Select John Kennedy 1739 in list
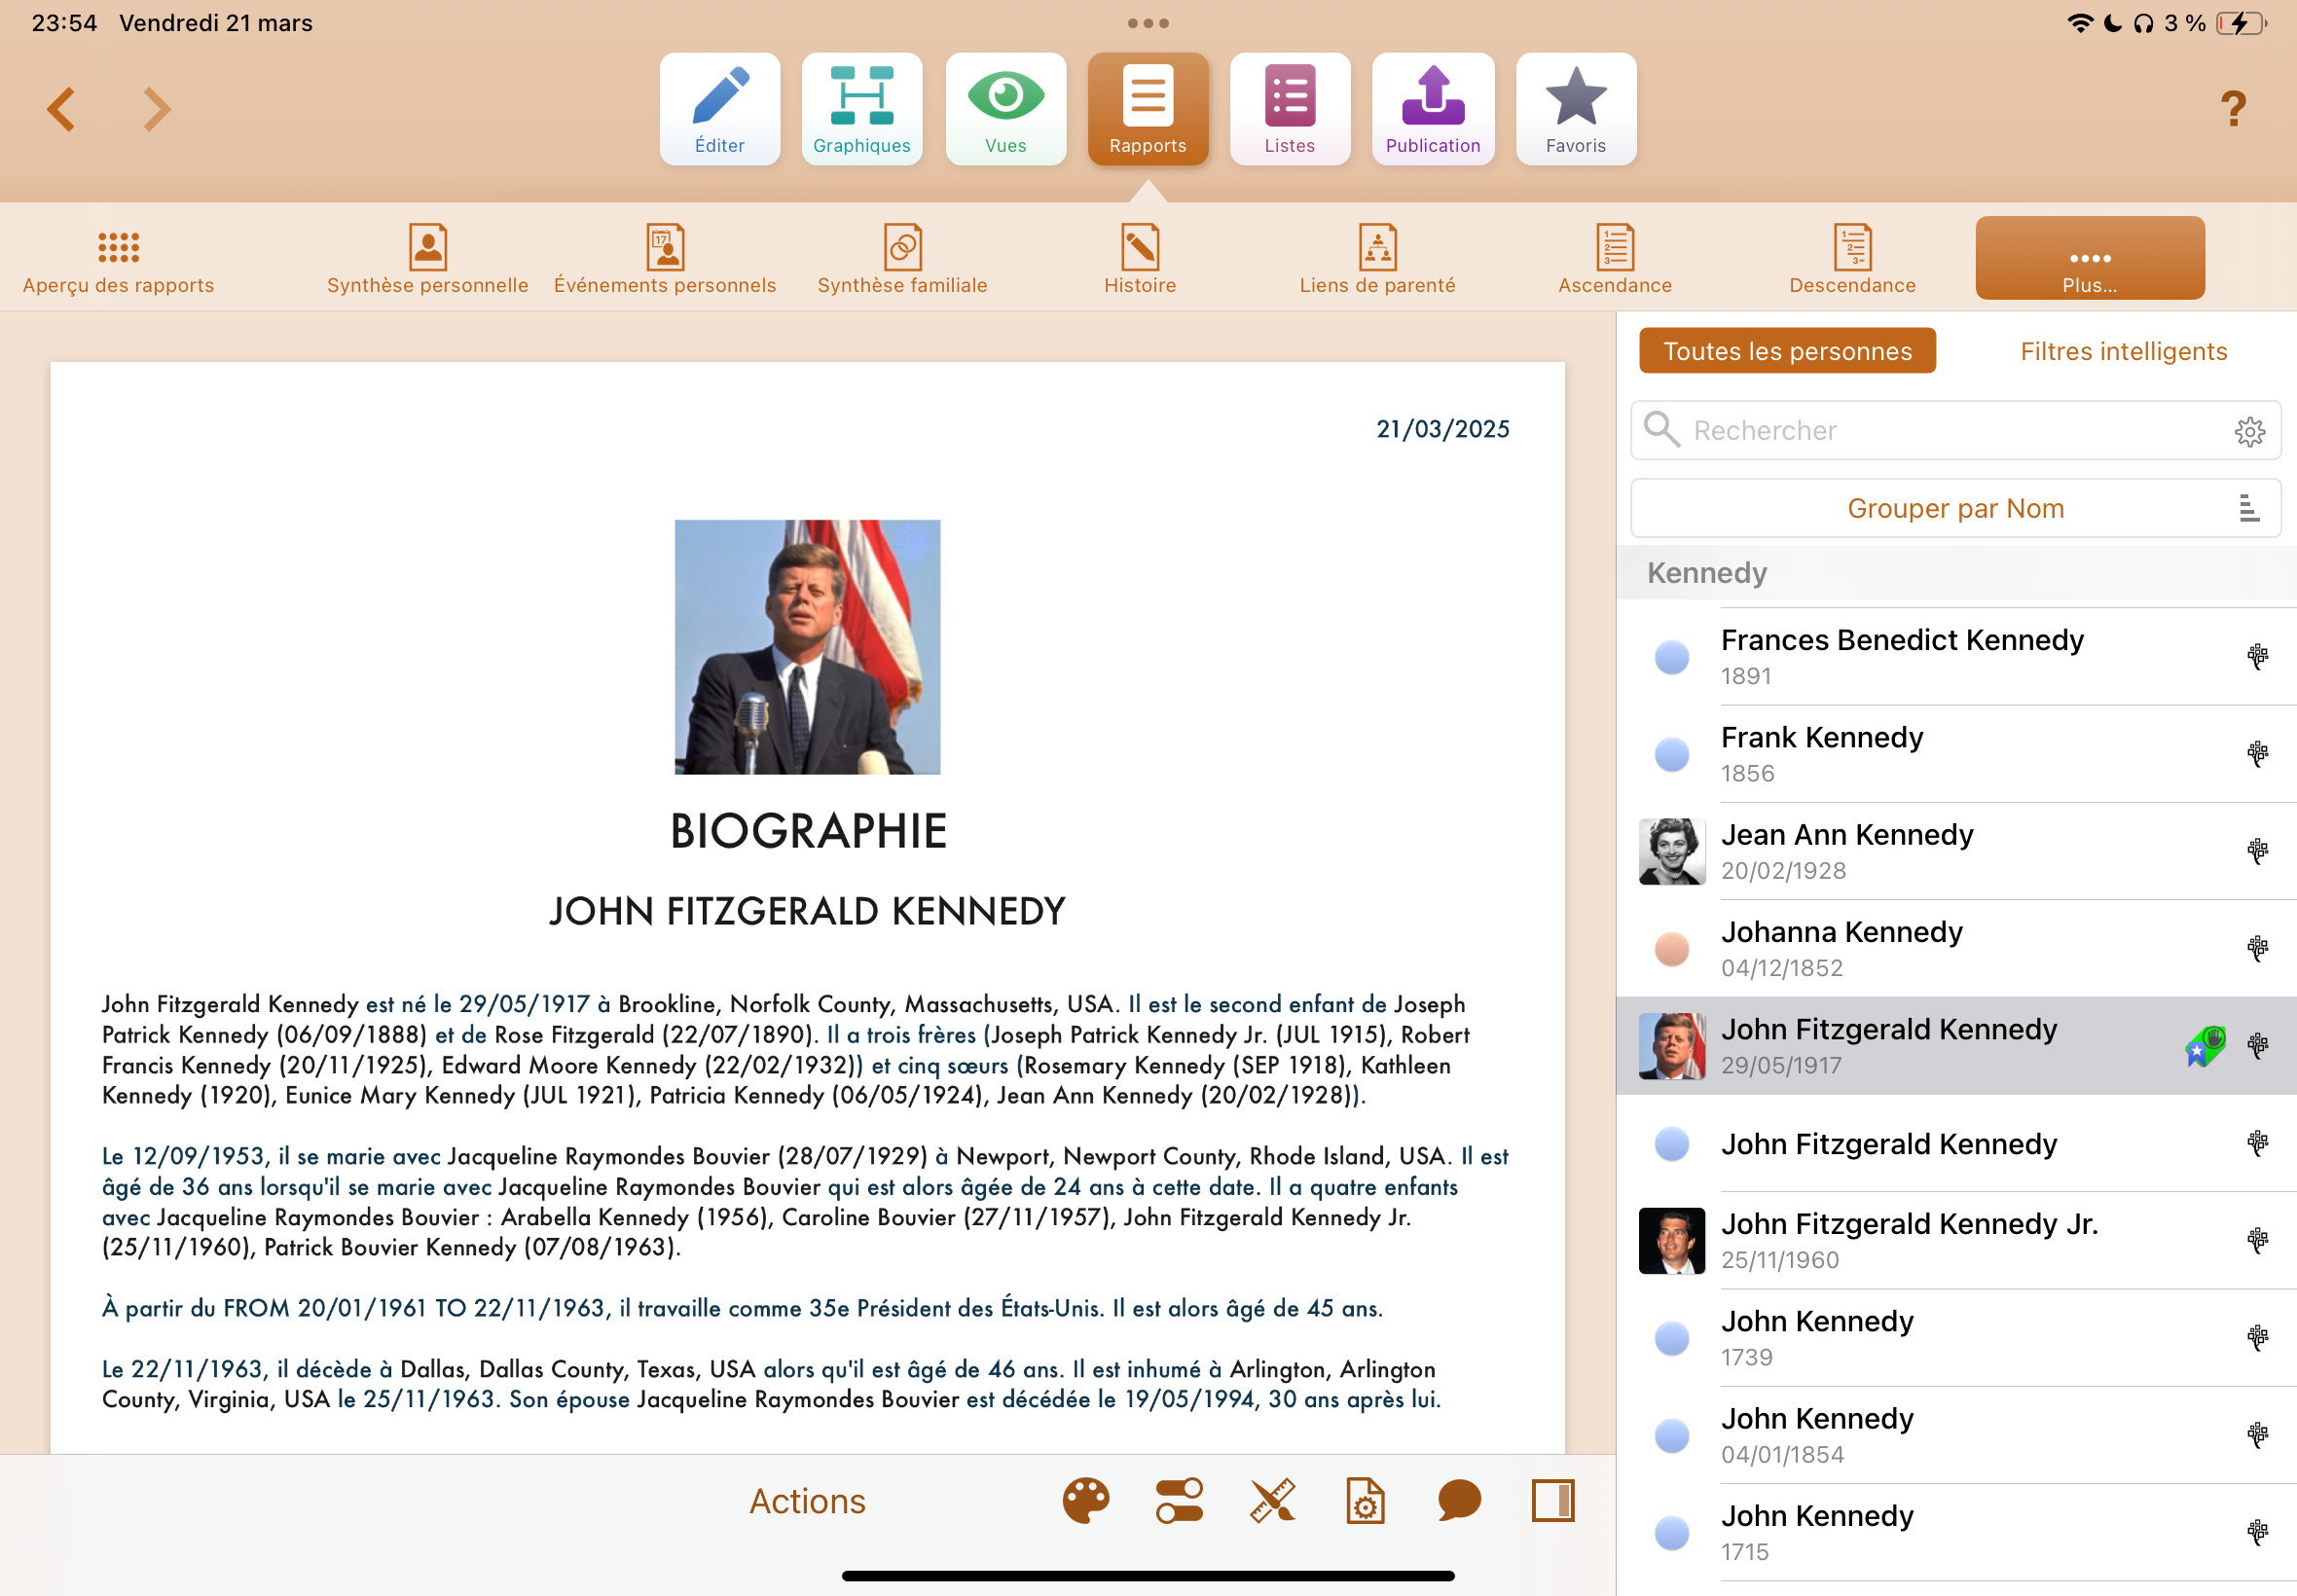This screenshot has height=1596, width=2297. point(1955,1337)
